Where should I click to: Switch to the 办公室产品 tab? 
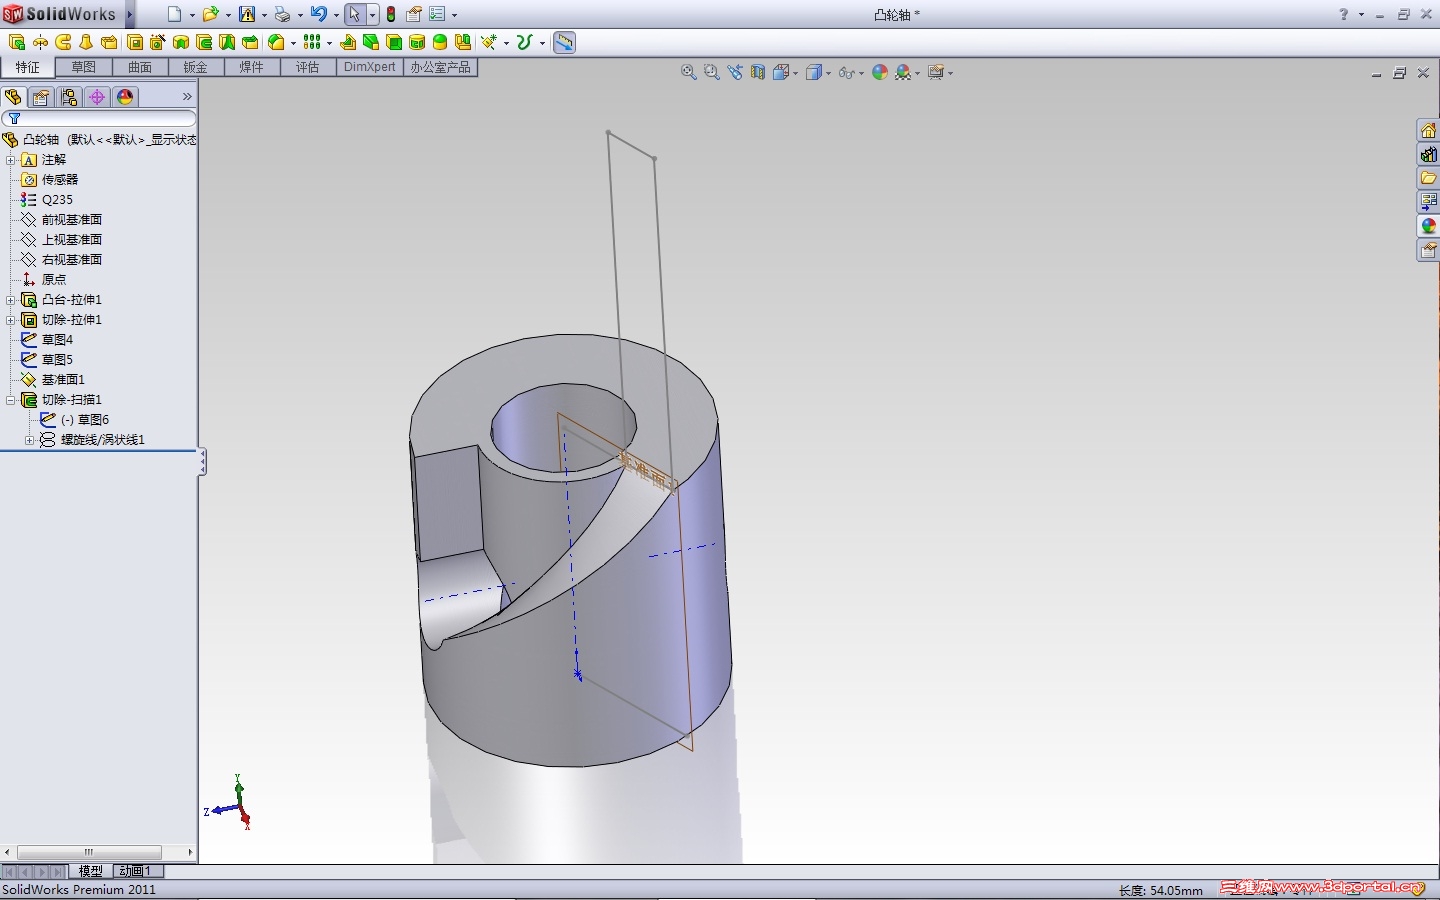[x=440, y=67]
